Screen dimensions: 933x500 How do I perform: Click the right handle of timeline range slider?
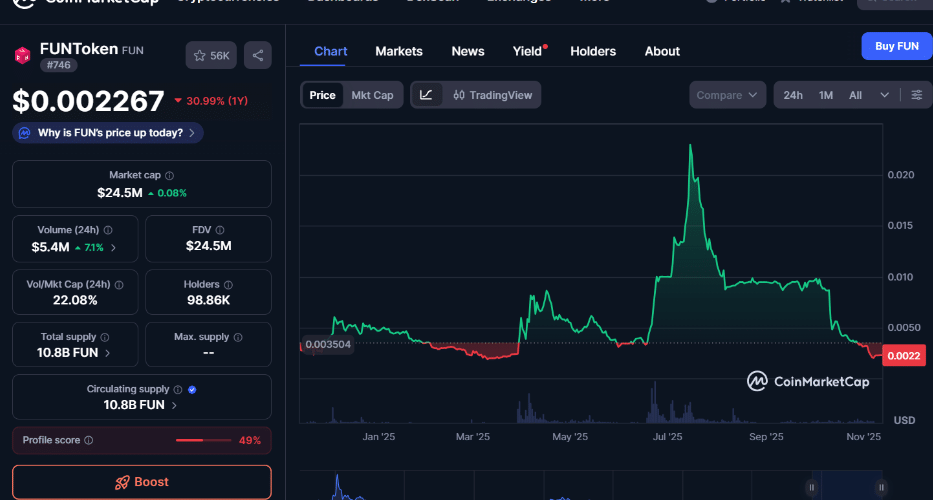[880, 485]
